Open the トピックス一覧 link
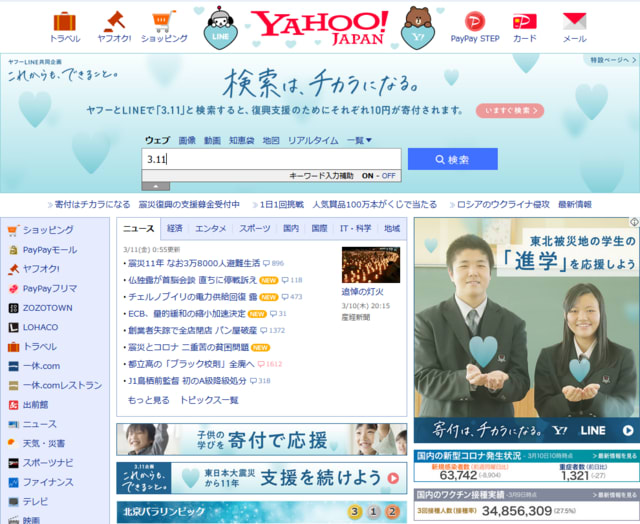 (x=209, y=400)
